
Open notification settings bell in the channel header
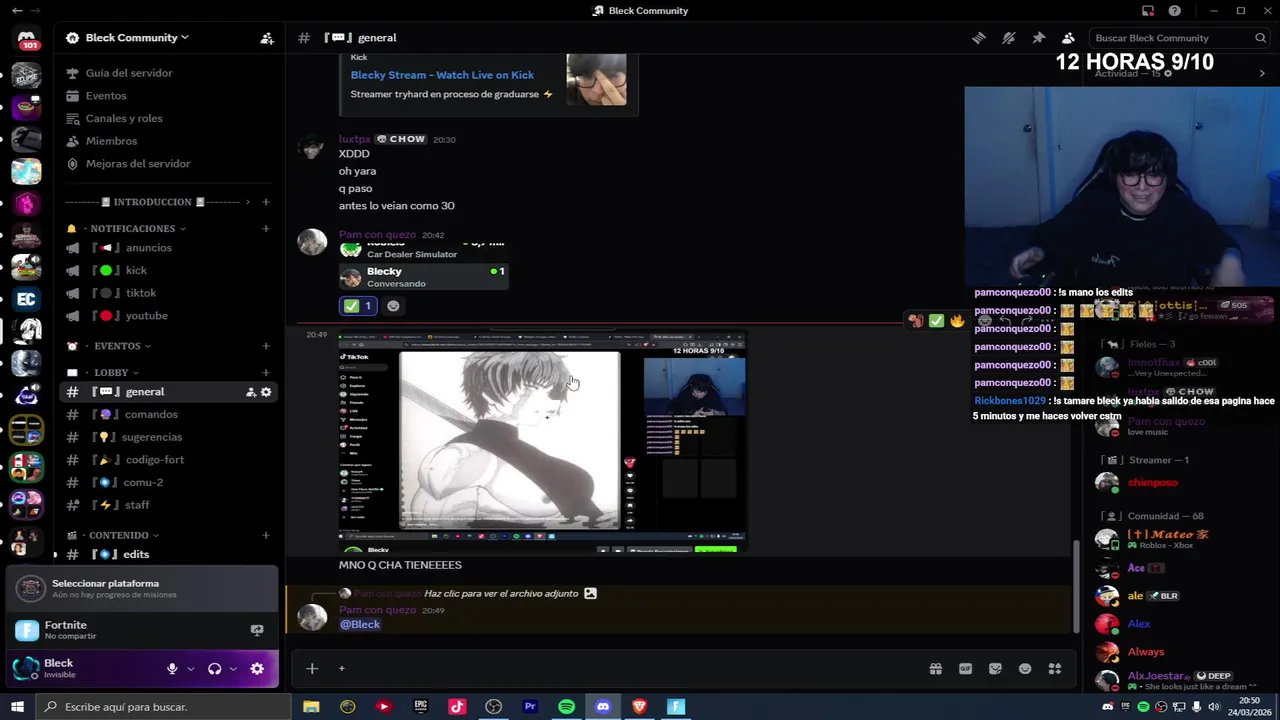1009,38
